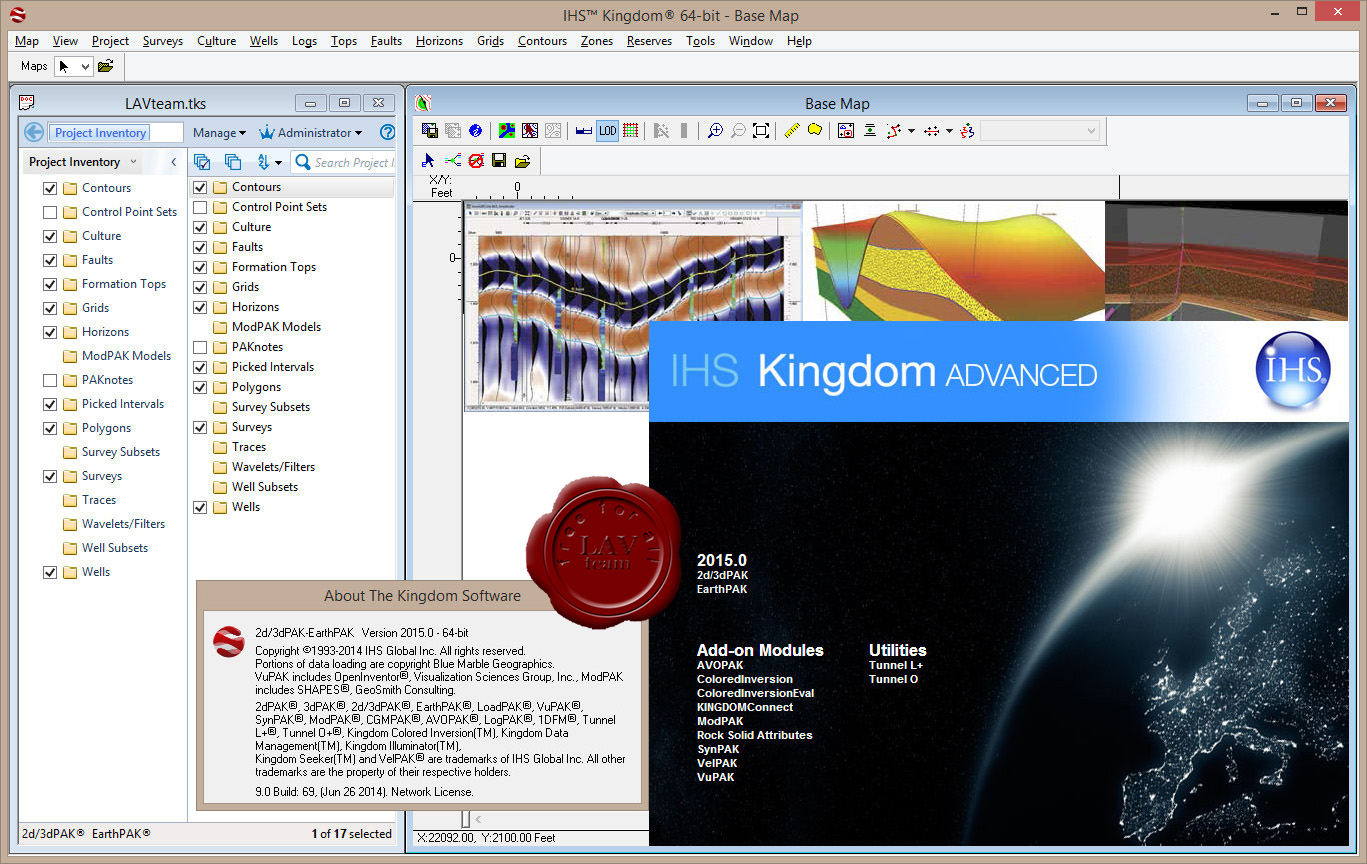Select the blue arrow pointer tool
The height and width of the screenshot is (864, 1367).
coord(428,160)
